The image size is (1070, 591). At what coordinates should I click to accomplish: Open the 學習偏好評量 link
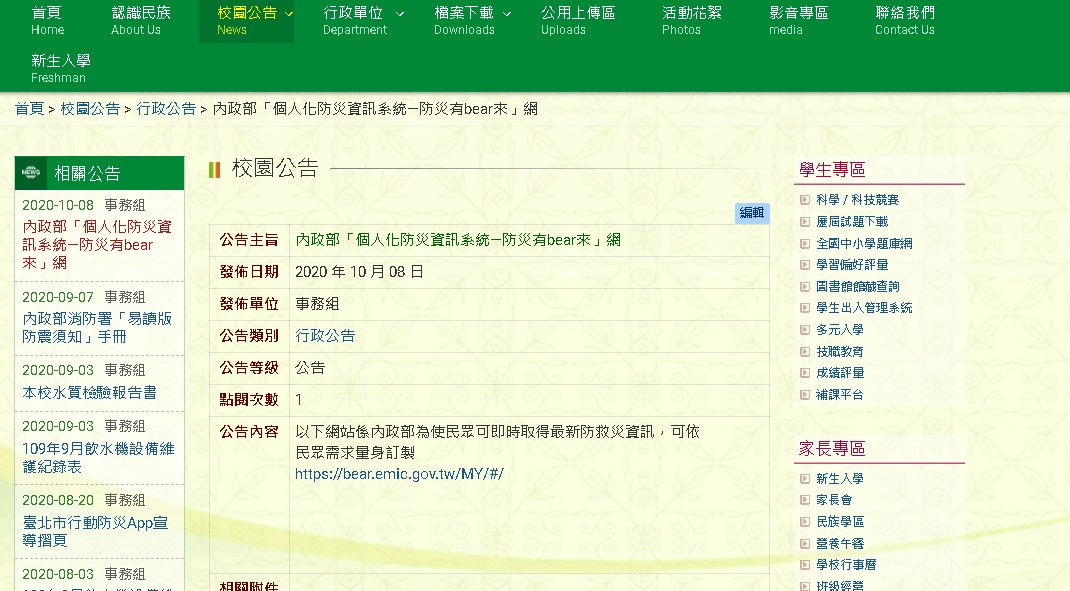(852, 265)
